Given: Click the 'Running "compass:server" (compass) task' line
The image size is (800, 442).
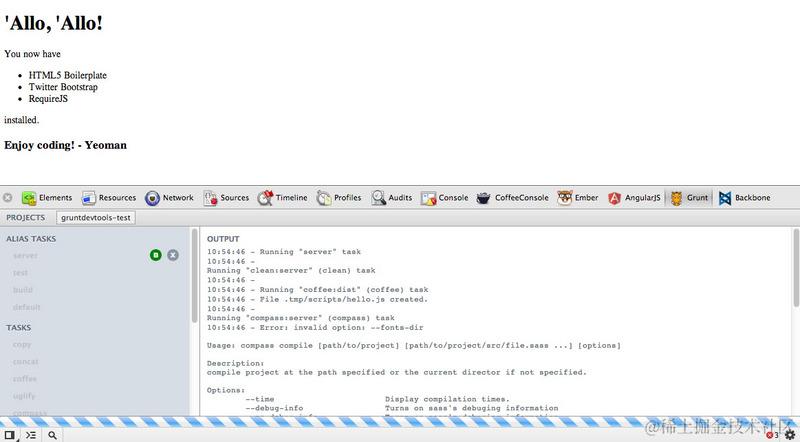Looking at the screenshot, I should [301, 318].
